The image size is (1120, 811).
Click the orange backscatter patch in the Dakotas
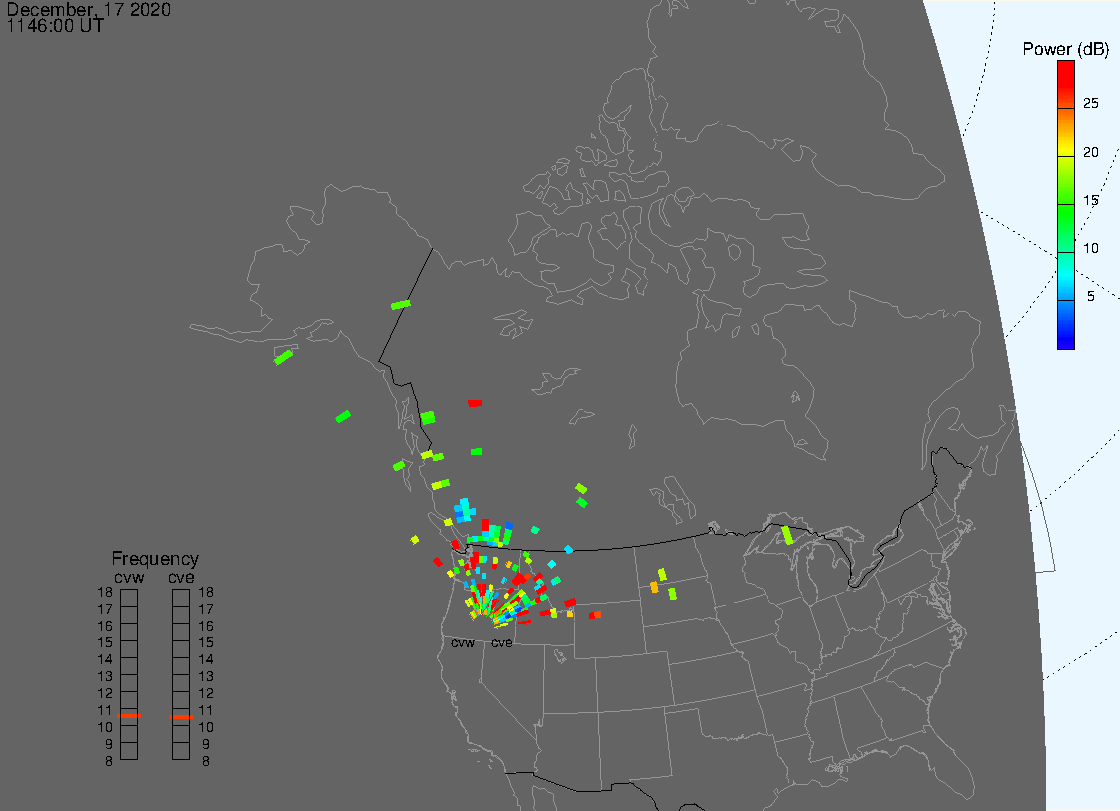tap(654, 587)
